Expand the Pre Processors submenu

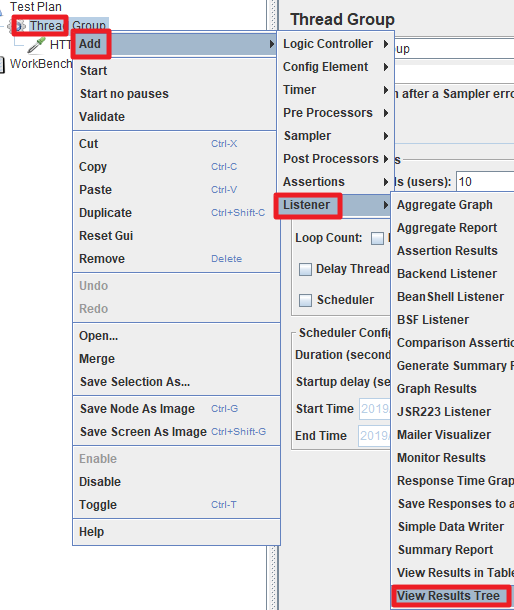pos(335,113)
